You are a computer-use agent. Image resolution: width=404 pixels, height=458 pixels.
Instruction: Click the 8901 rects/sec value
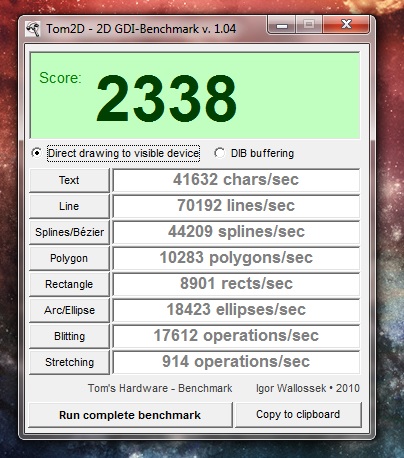236,284
